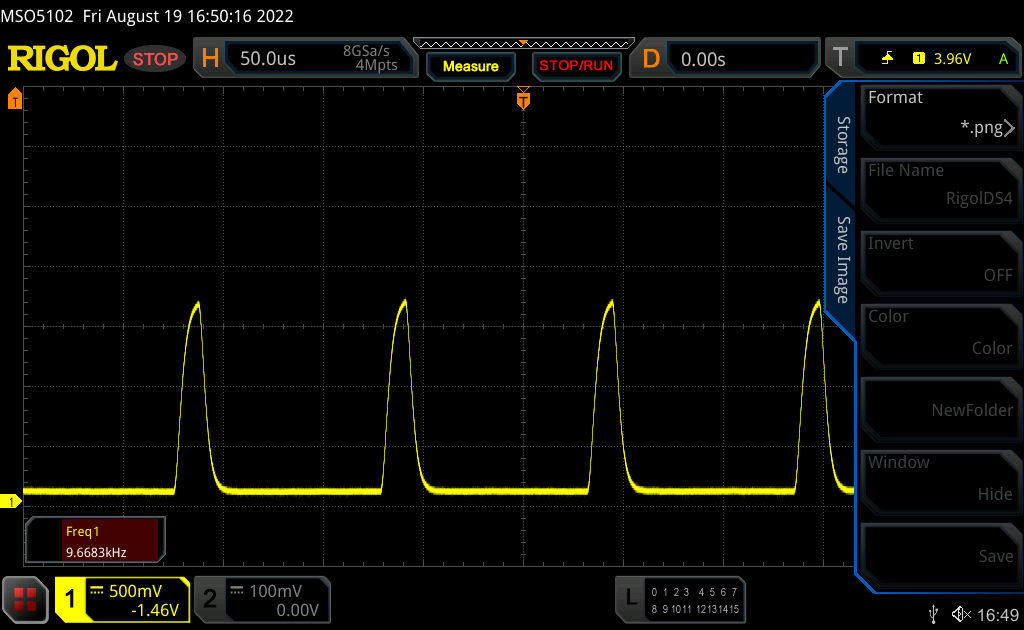Switch to the Save Image tab

(842, 260)
